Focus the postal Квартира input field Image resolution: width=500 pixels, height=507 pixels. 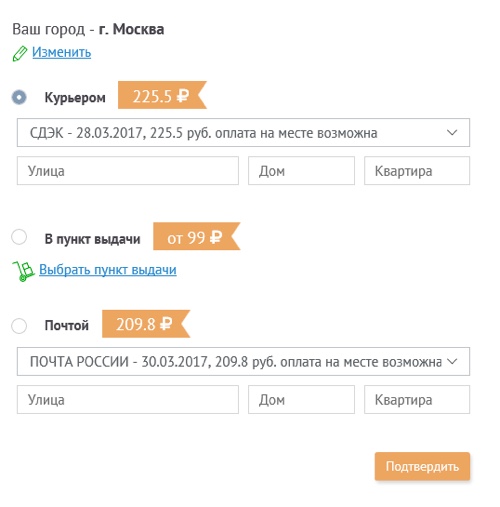tap(417, 400)
